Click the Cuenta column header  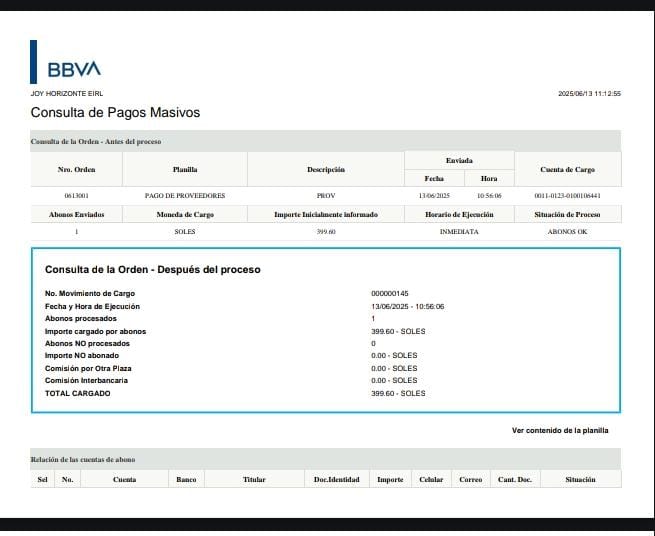pyautogui.click(x=124, y=480)
